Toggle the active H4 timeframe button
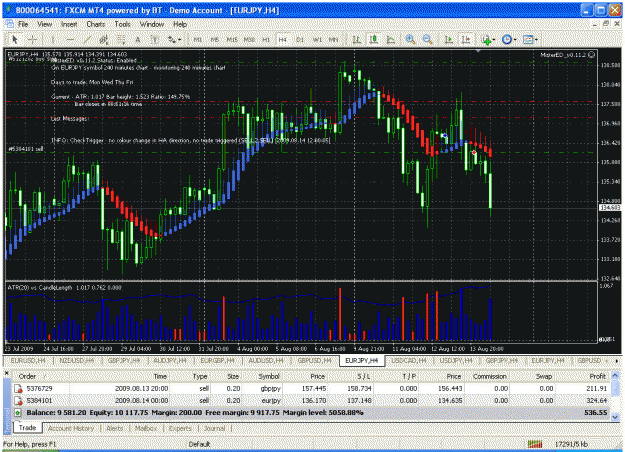 coord(283,39)
